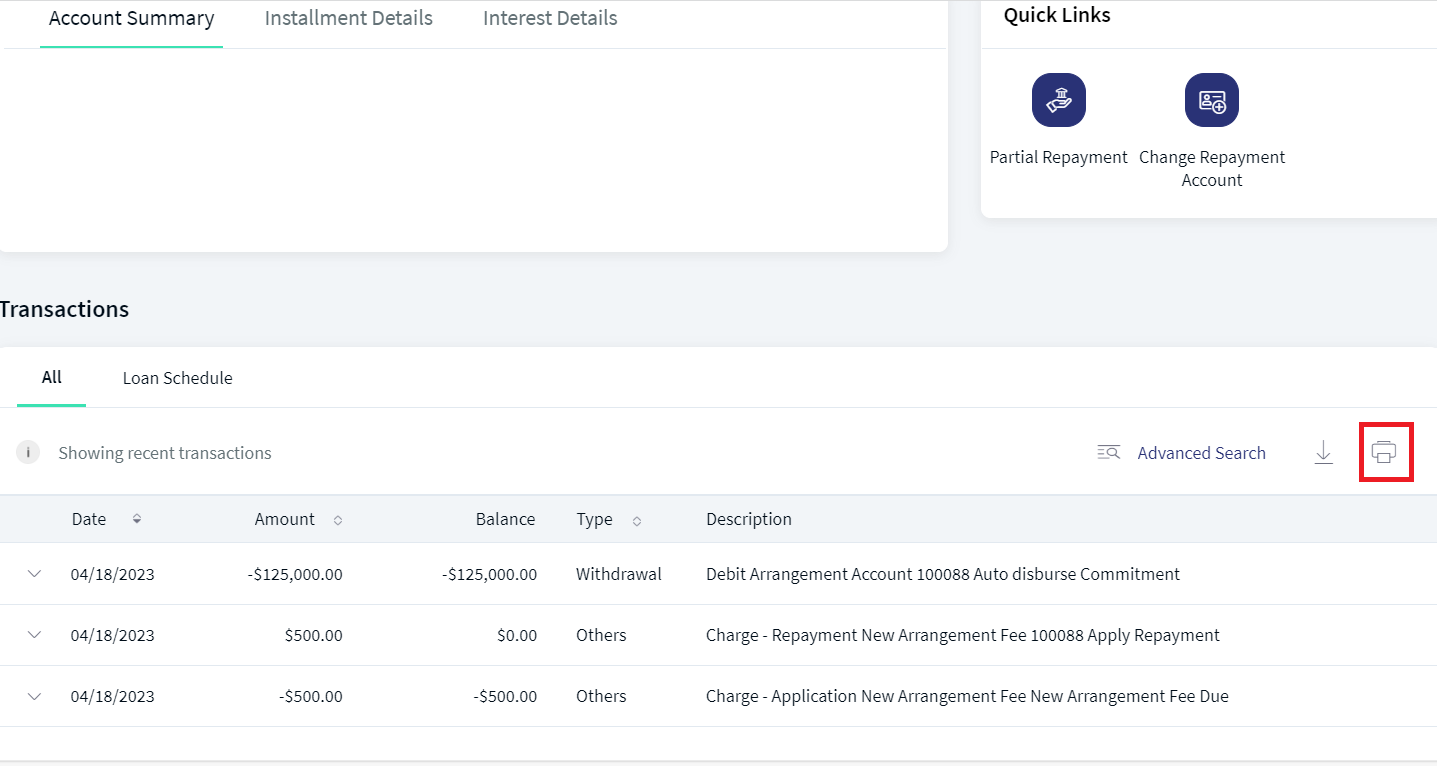Screen dimensions: 1437x766
Task: Click the info icon beside Showing recent transactions
Action: click(28, 453)
